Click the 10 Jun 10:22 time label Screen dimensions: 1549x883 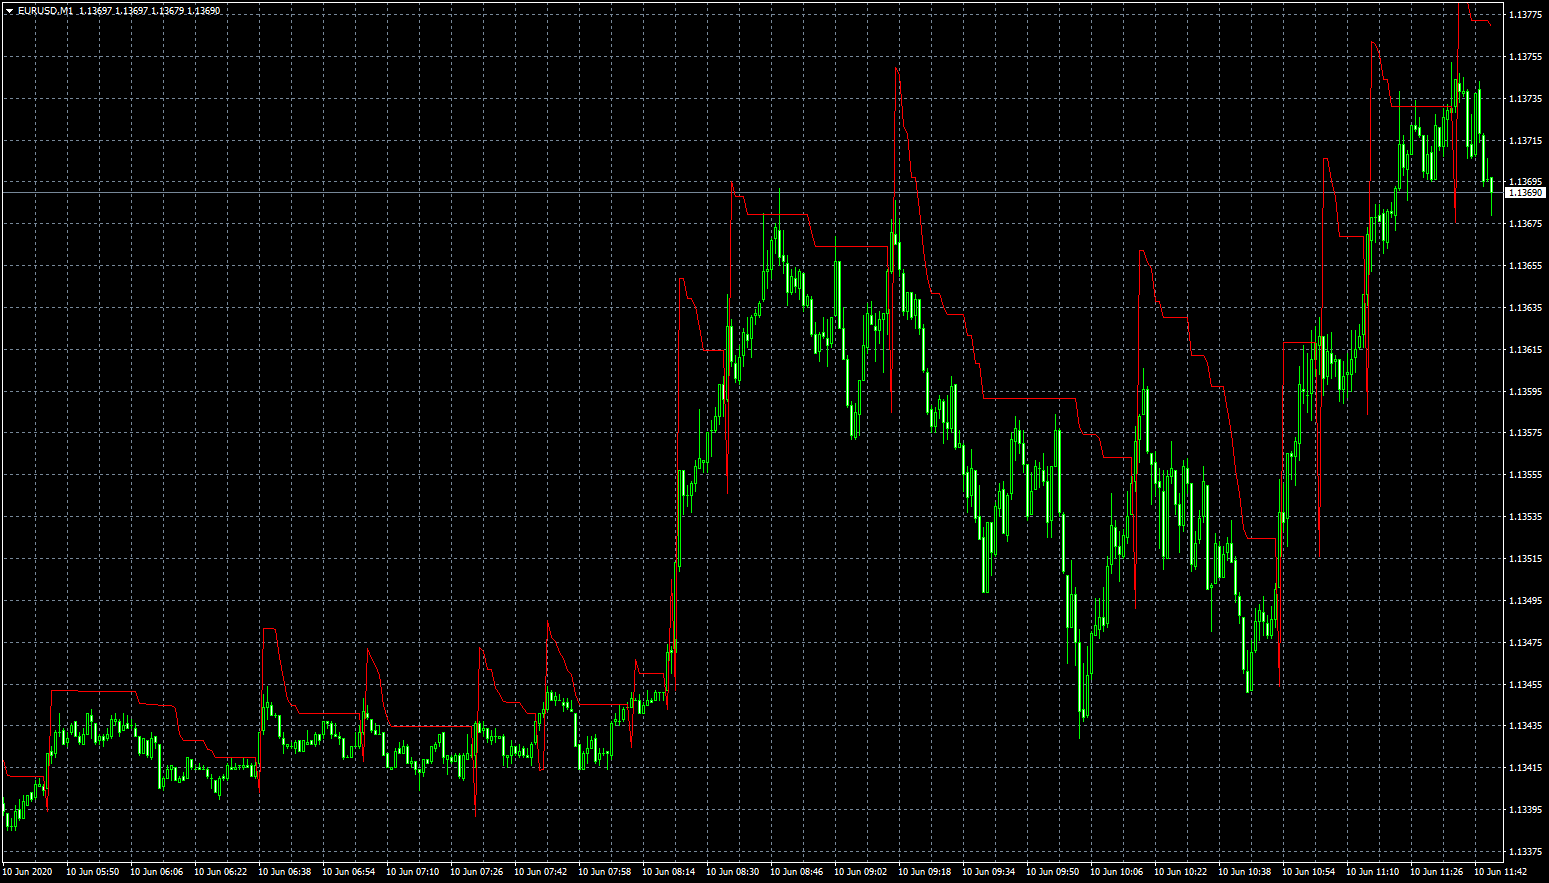tap(1180, 872)
